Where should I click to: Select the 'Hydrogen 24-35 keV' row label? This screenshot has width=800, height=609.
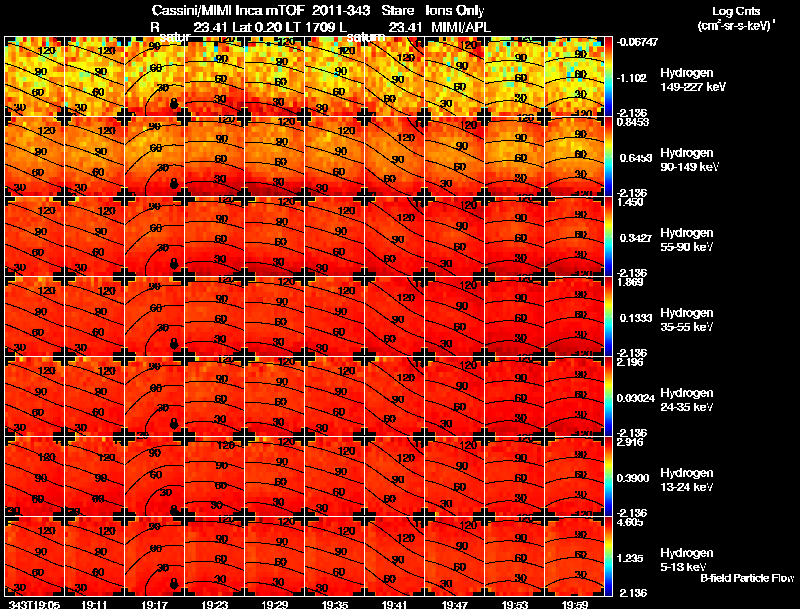click(x=687, y=400)
